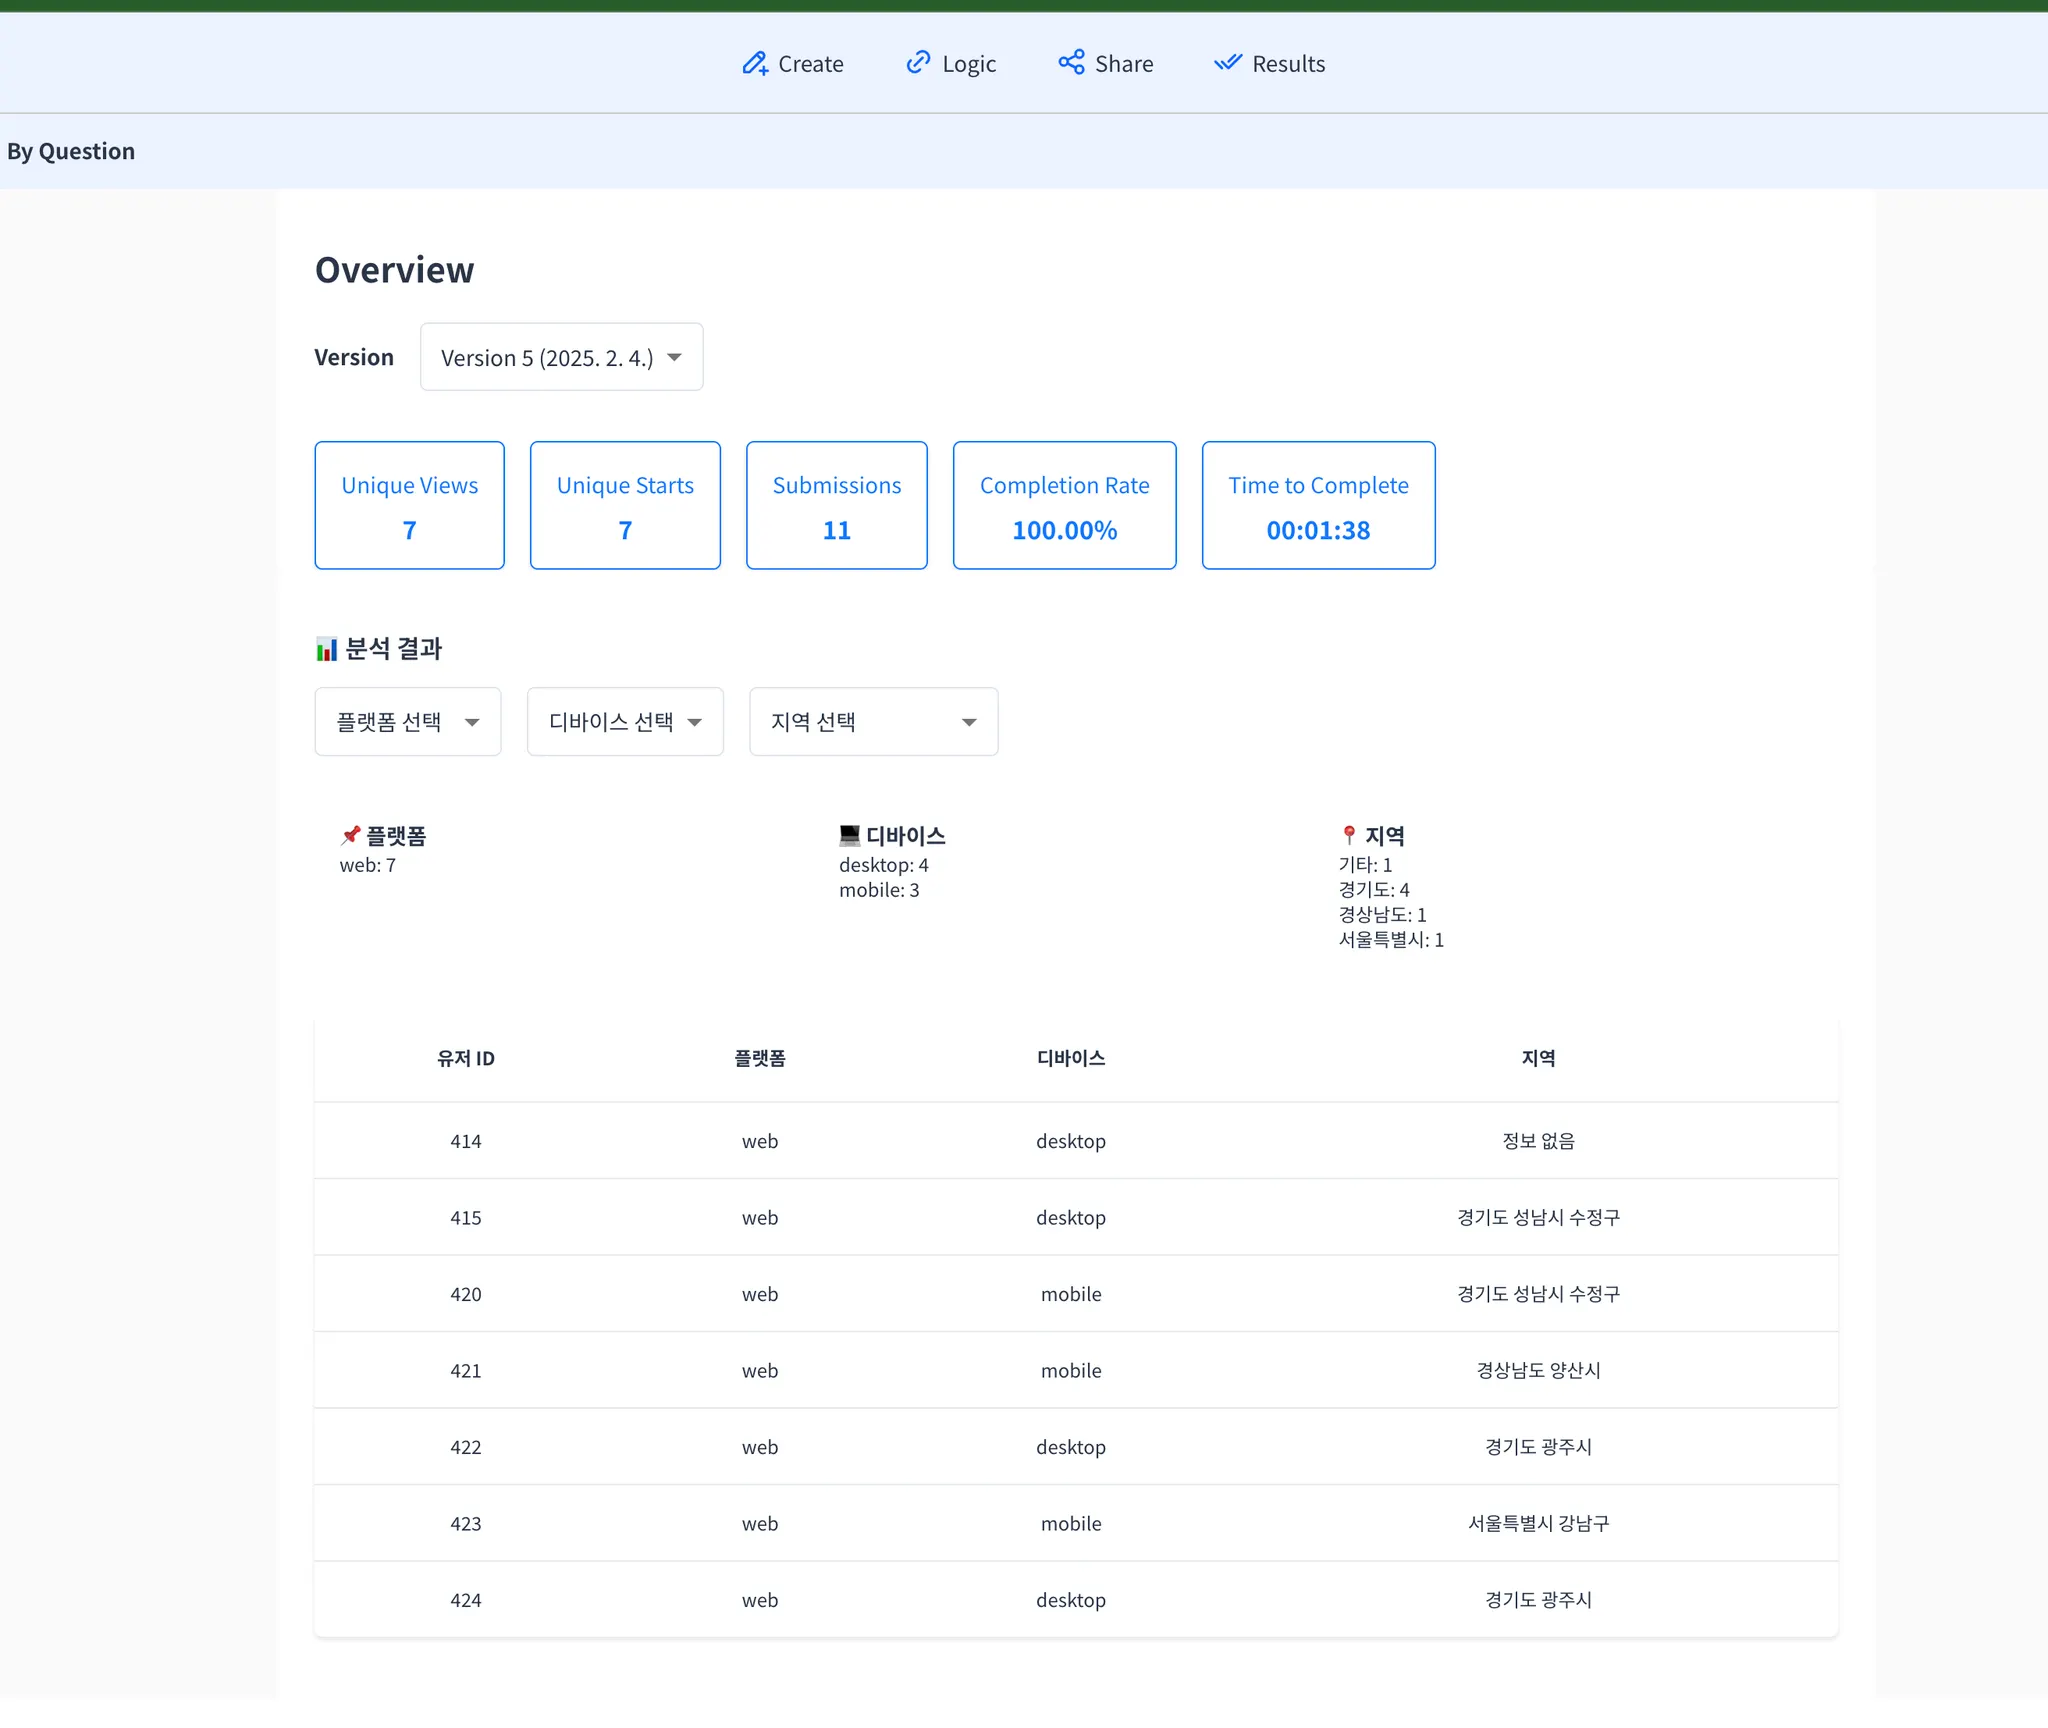2048x1728 pixels.
Task: Click the Unique Views stat card
Action: coord(409,506)
